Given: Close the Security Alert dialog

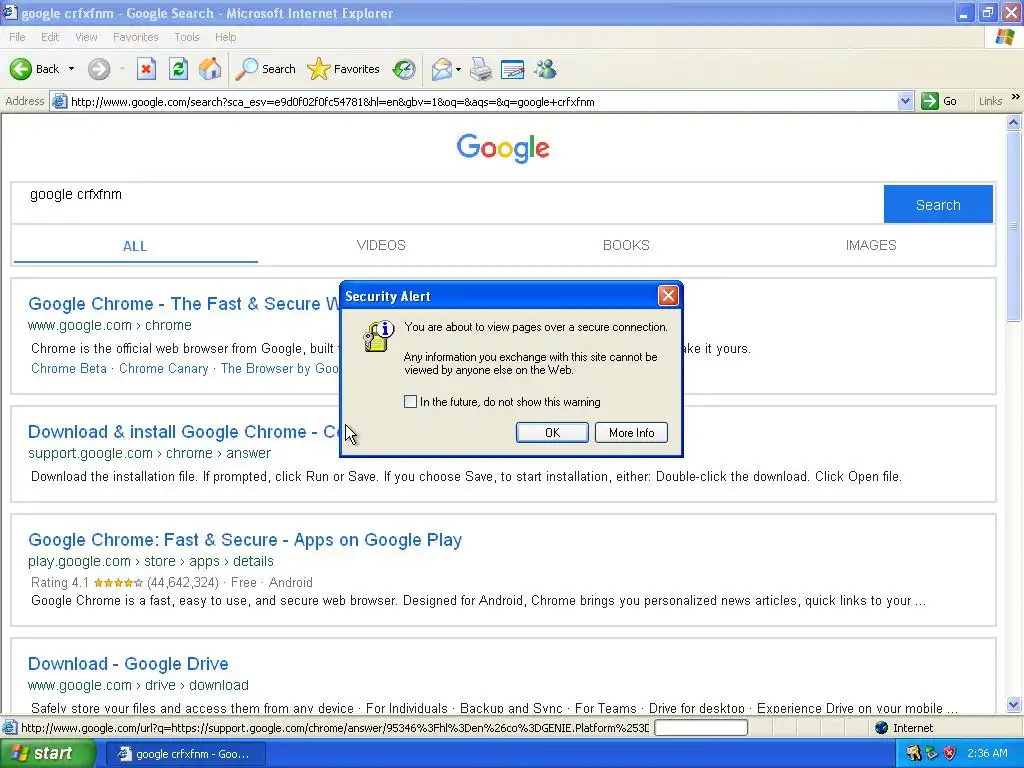Looking at the screenshot, I should (667, 296).
